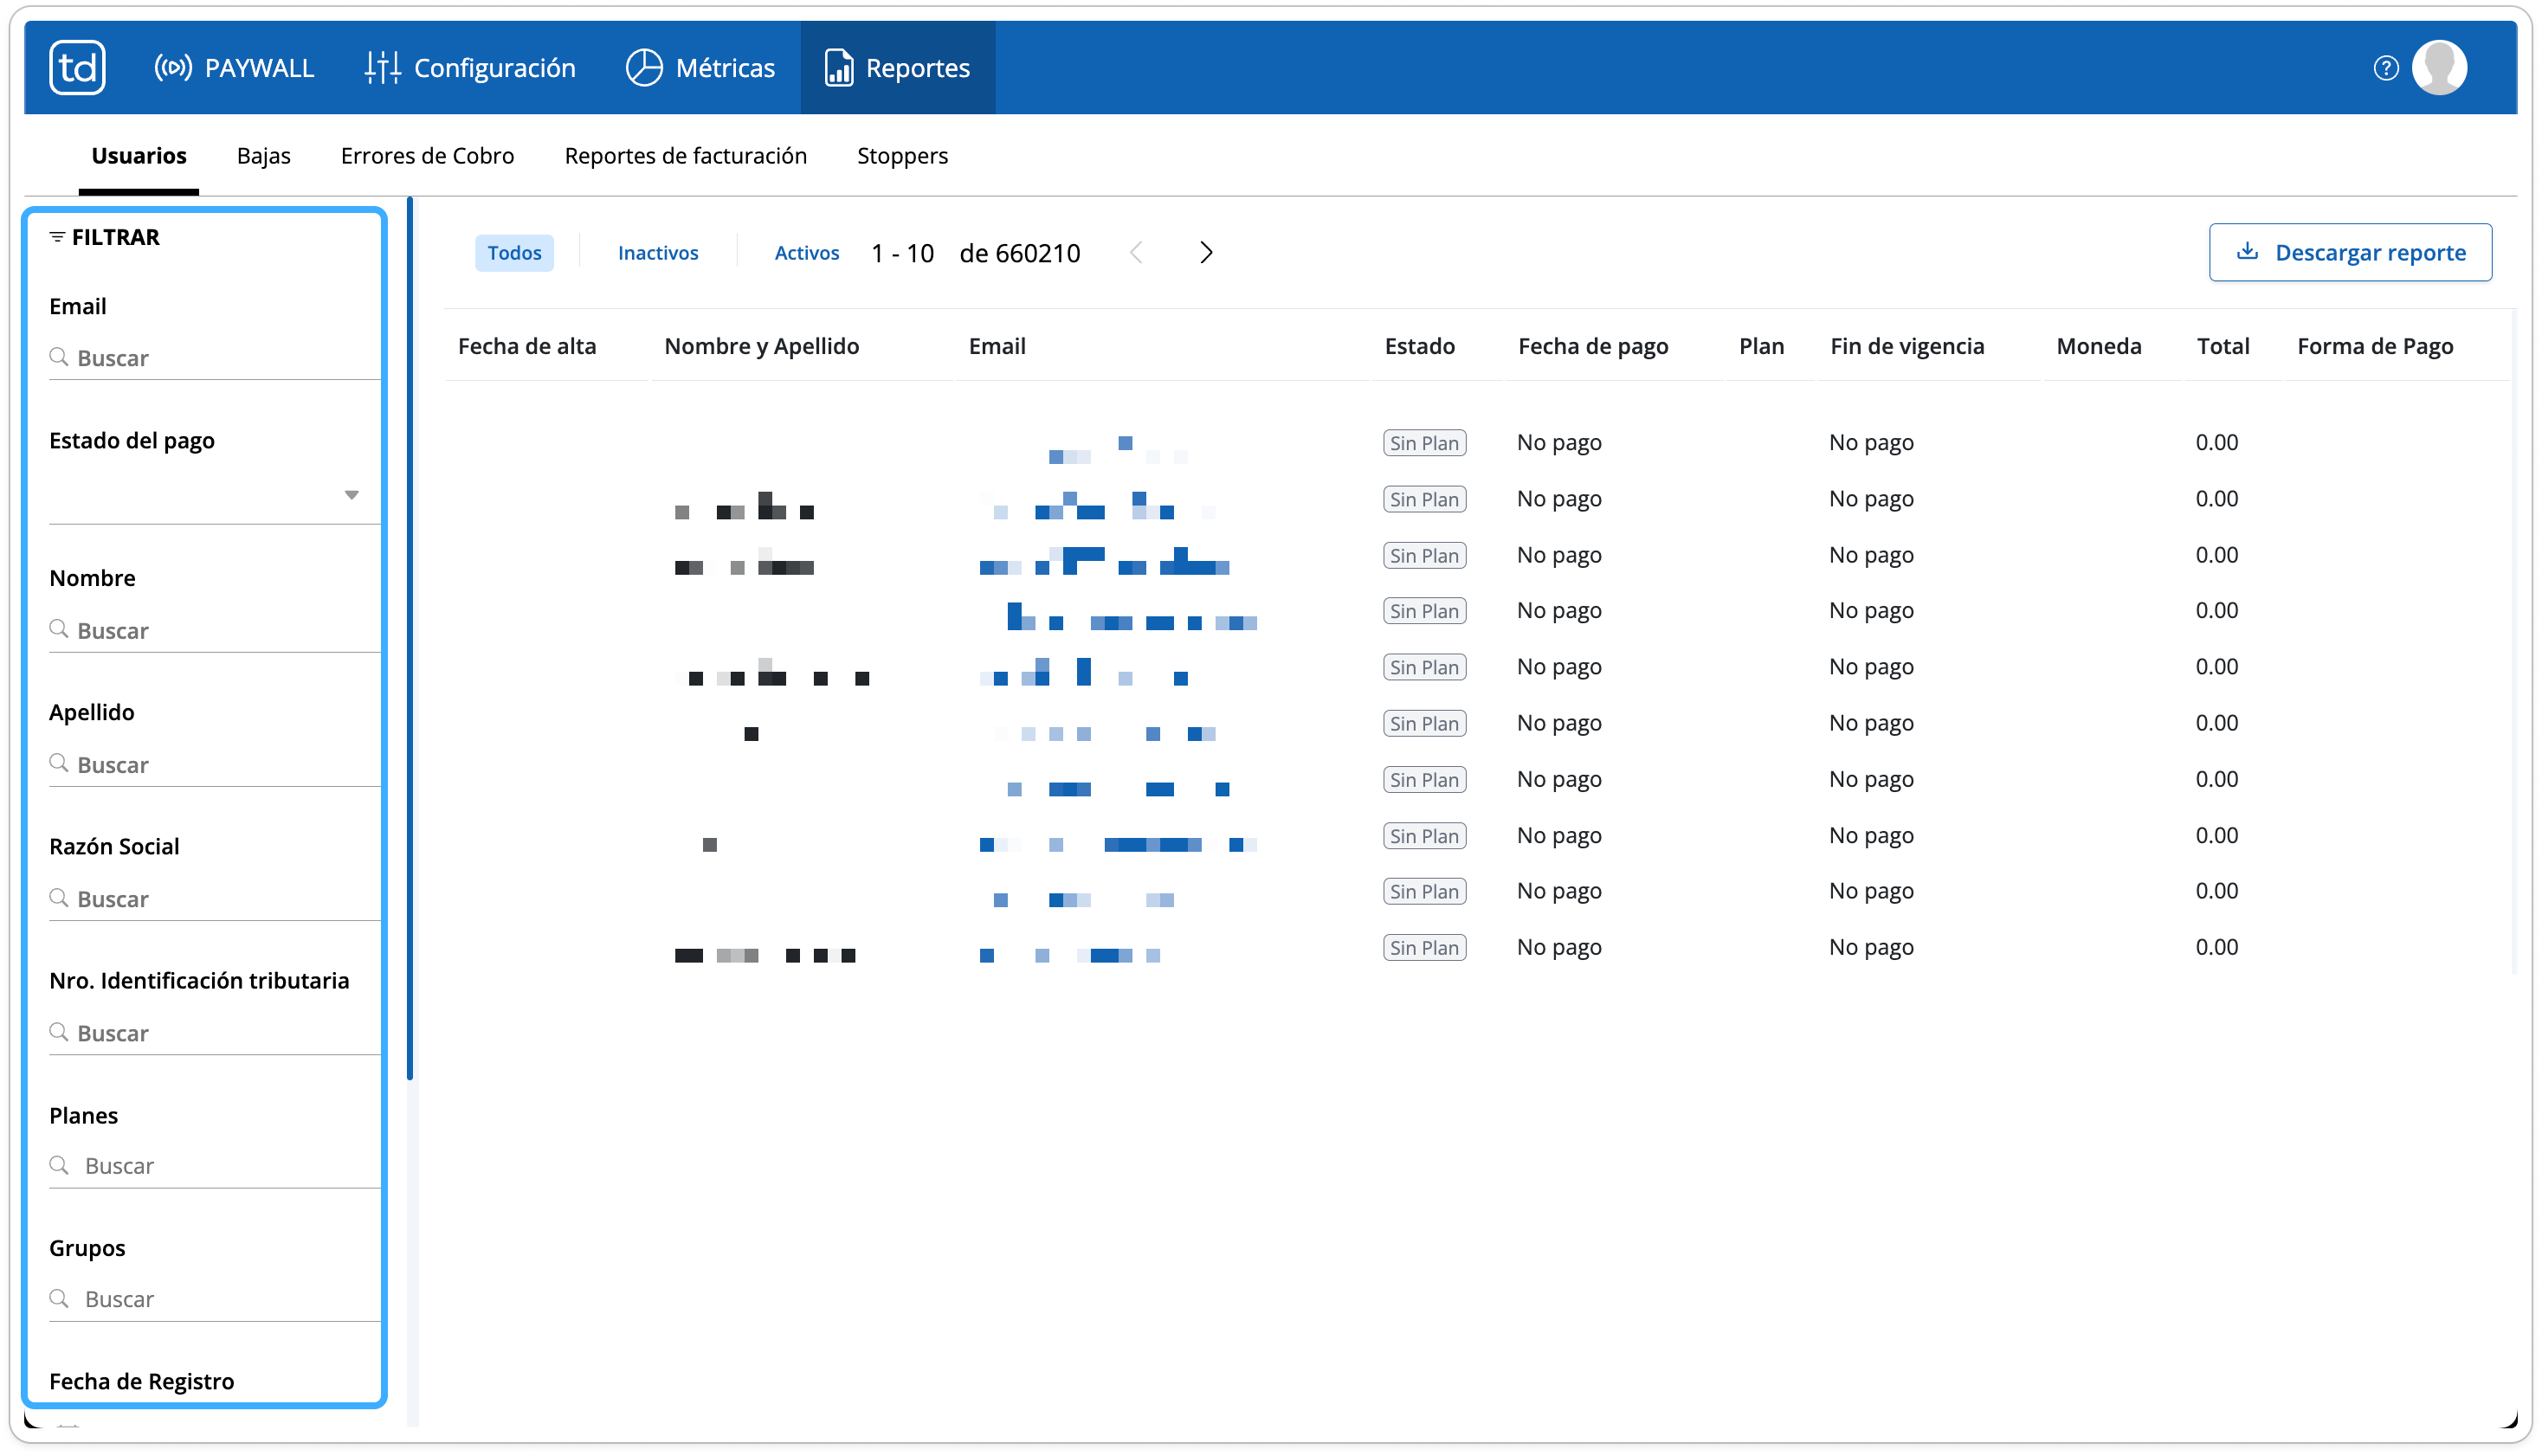Switch to the Bajas tab

[x=264, y=156]
